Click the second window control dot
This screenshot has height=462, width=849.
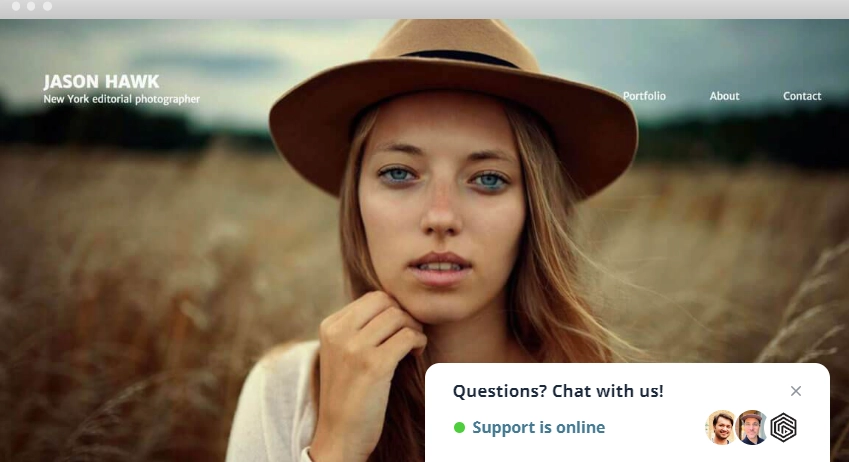31,6
